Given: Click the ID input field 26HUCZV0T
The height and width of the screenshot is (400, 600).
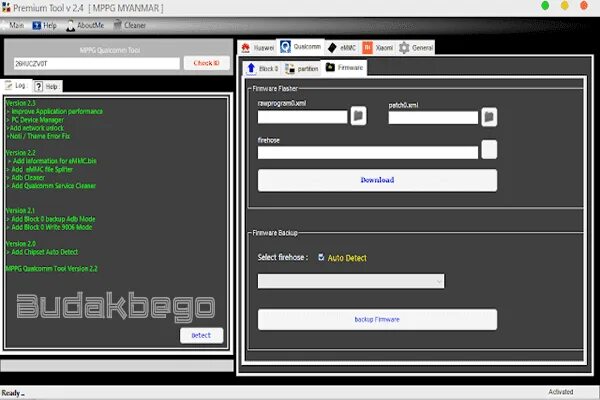Looking at the screenshot, I should click(96, 64).
